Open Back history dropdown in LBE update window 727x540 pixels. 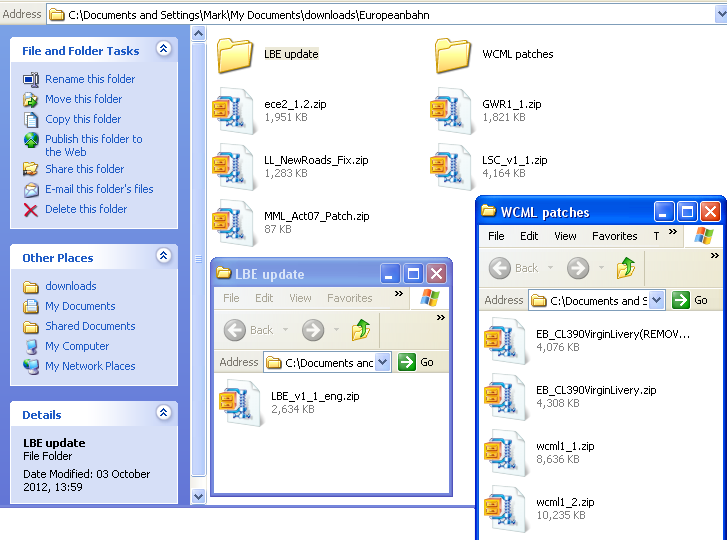click(x=286, y=330)
